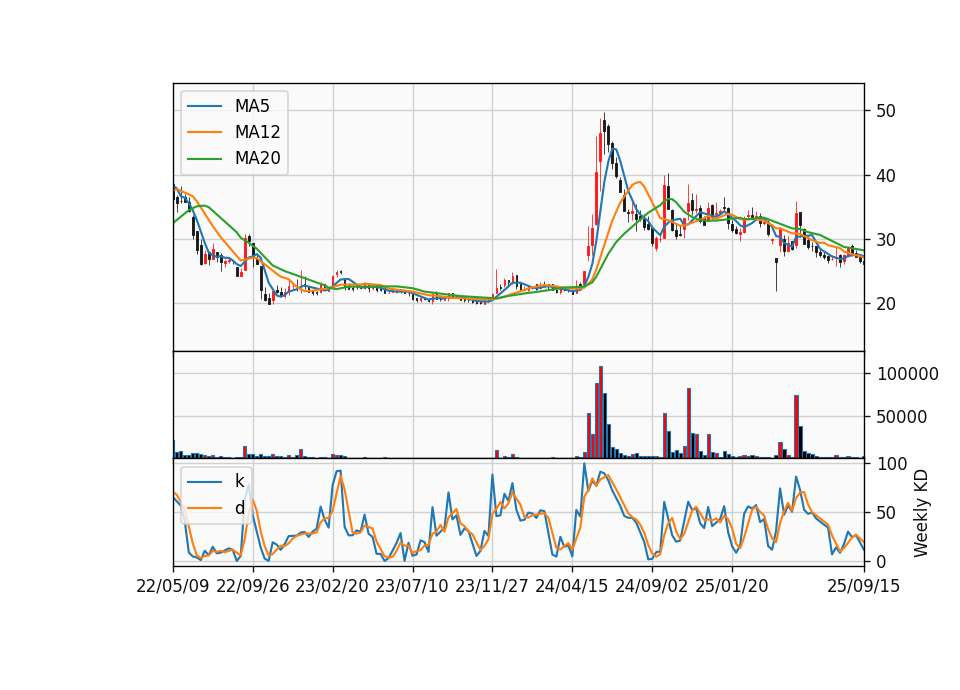The image size is (960, 690).
Task: Click the 24/04/15 date axis label
Action: 572,586
